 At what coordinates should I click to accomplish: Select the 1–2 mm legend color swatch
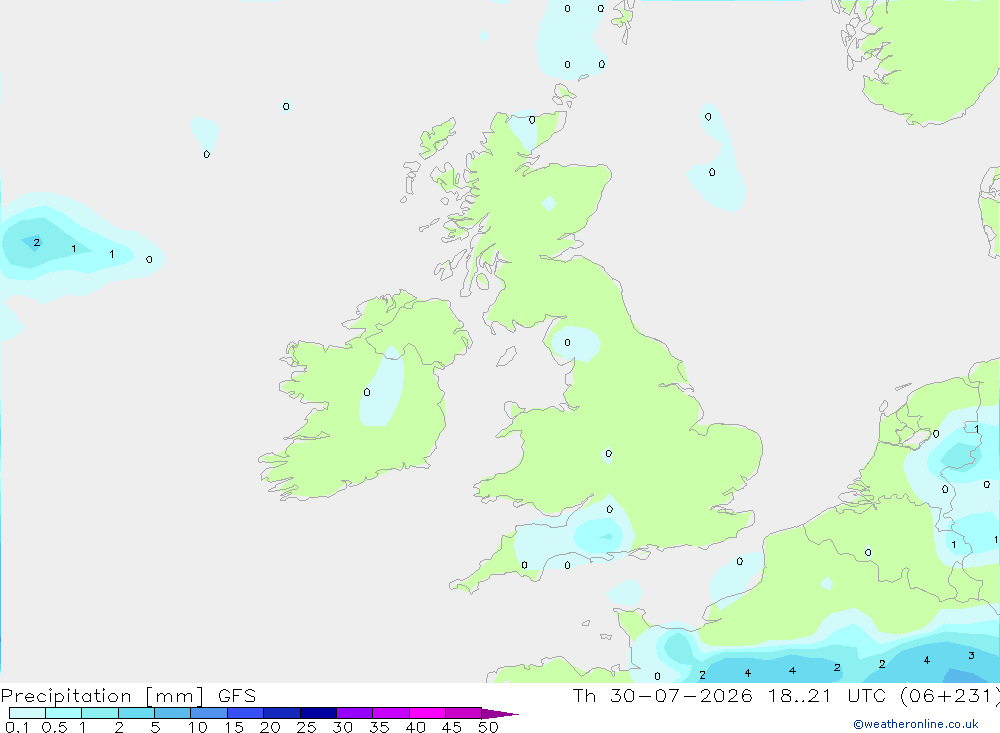point(99,713)
